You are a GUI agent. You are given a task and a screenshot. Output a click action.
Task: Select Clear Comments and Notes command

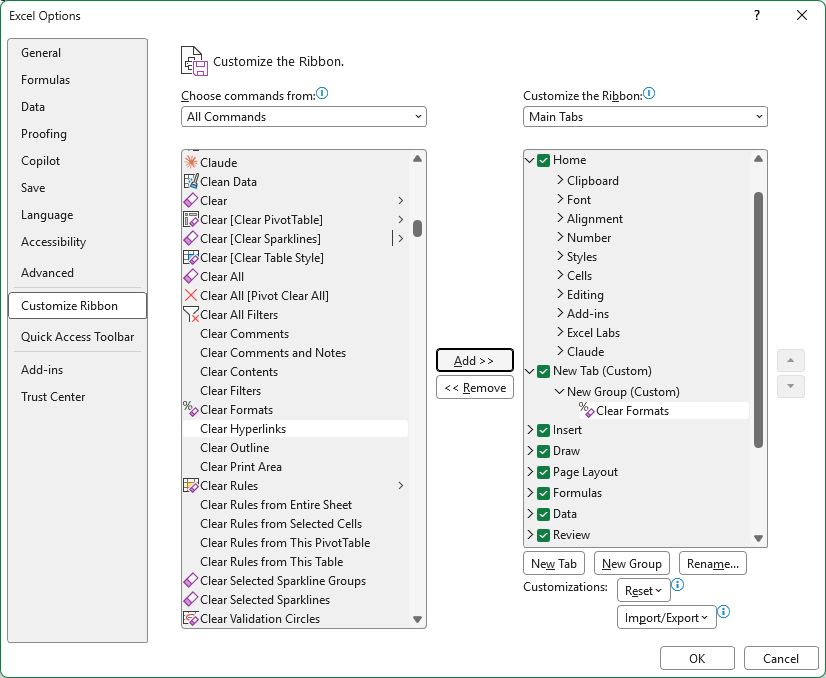(x=295, y=352)
